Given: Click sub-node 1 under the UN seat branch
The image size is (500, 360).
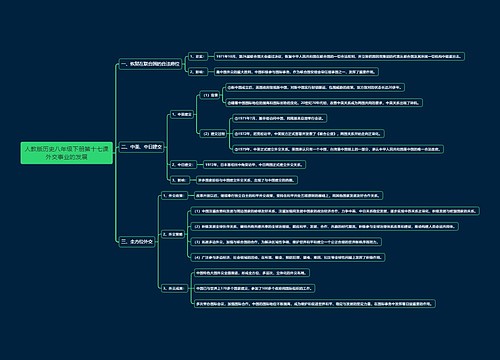Looking at the screenshot, I should (x=198, y=56).
